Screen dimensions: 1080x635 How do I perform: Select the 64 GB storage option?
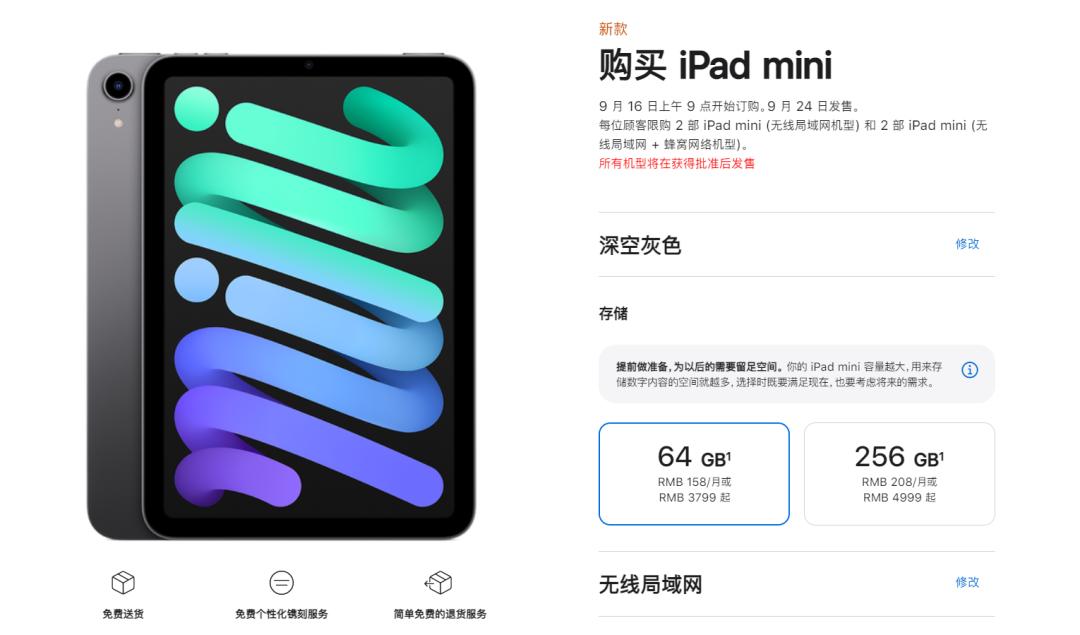click(694, 474)
